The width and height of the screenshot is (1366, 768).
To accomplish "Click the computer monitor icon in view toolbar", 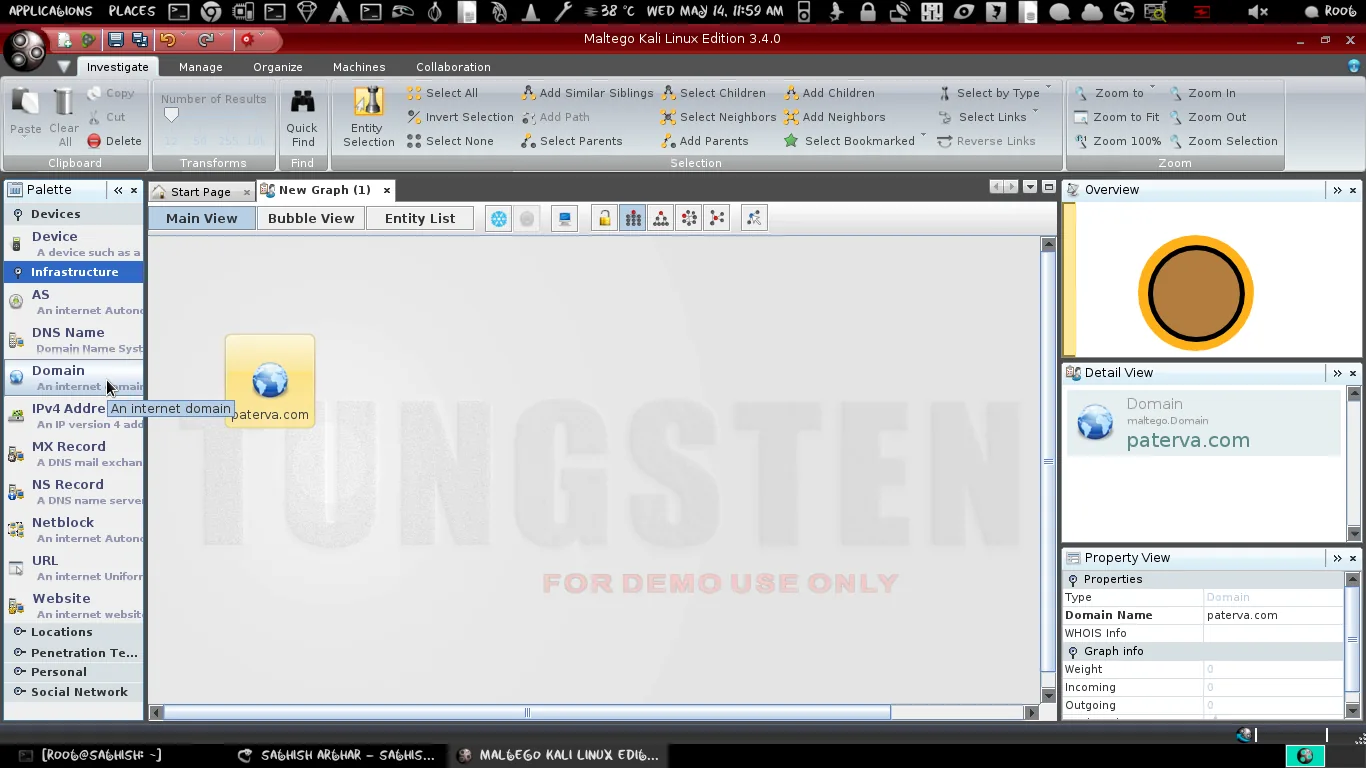I will pyautogui.click(x=565, y=219).
